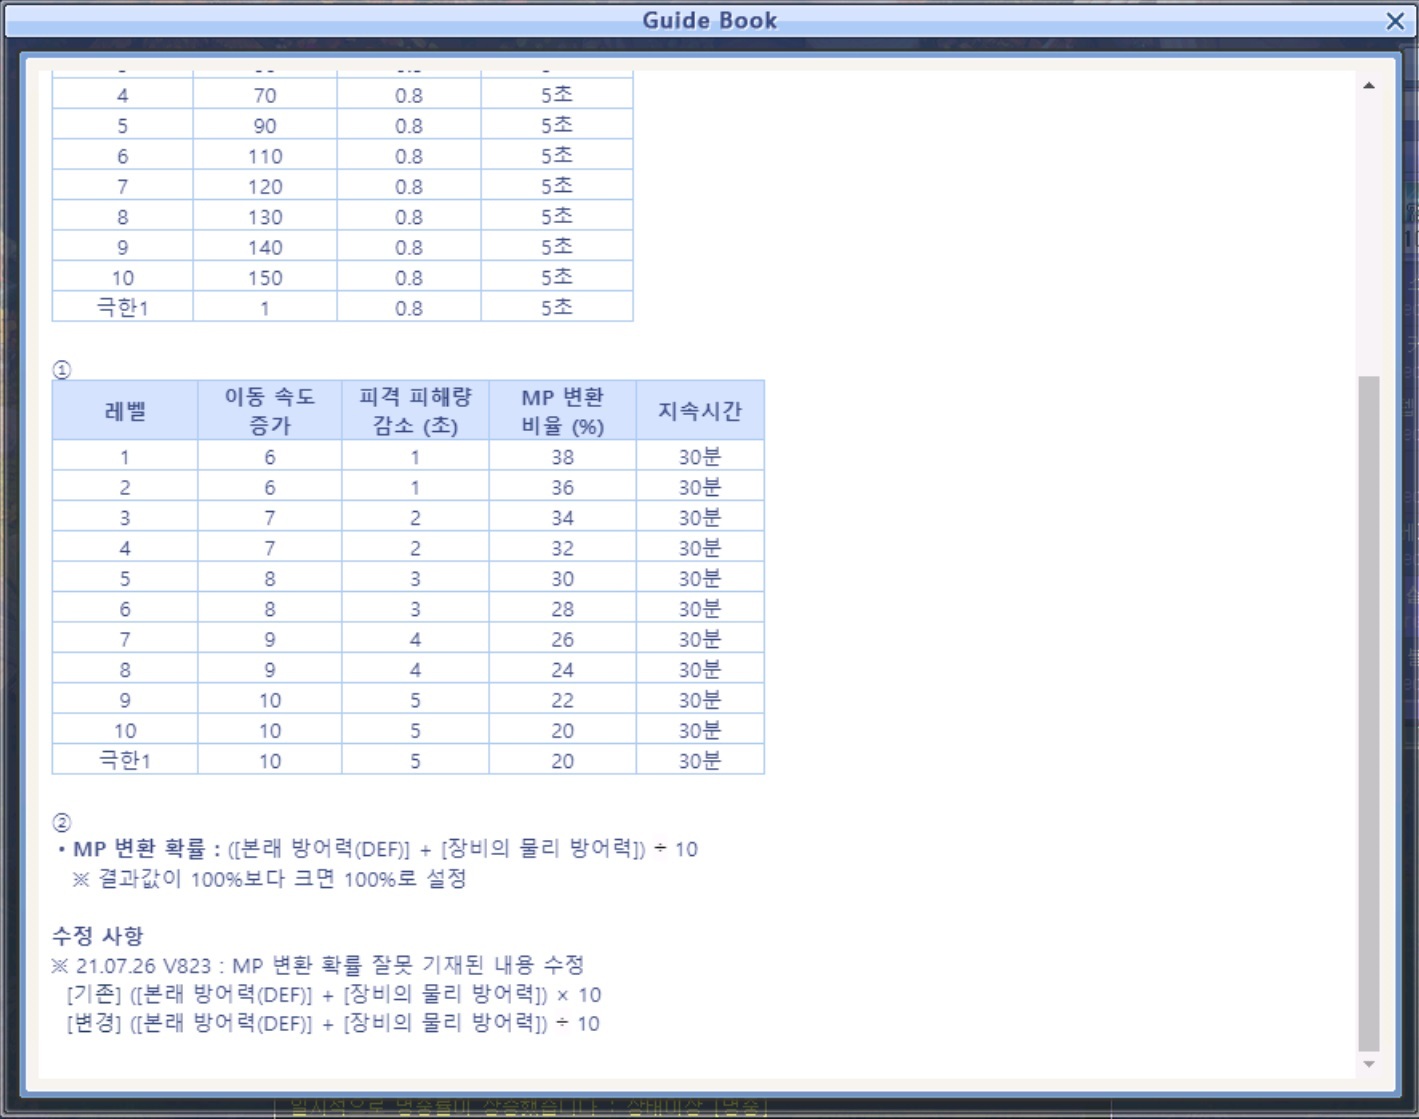Click 극한1 in the row with 5초
The image size is (1419, 1119).
[x=123, y=308]
